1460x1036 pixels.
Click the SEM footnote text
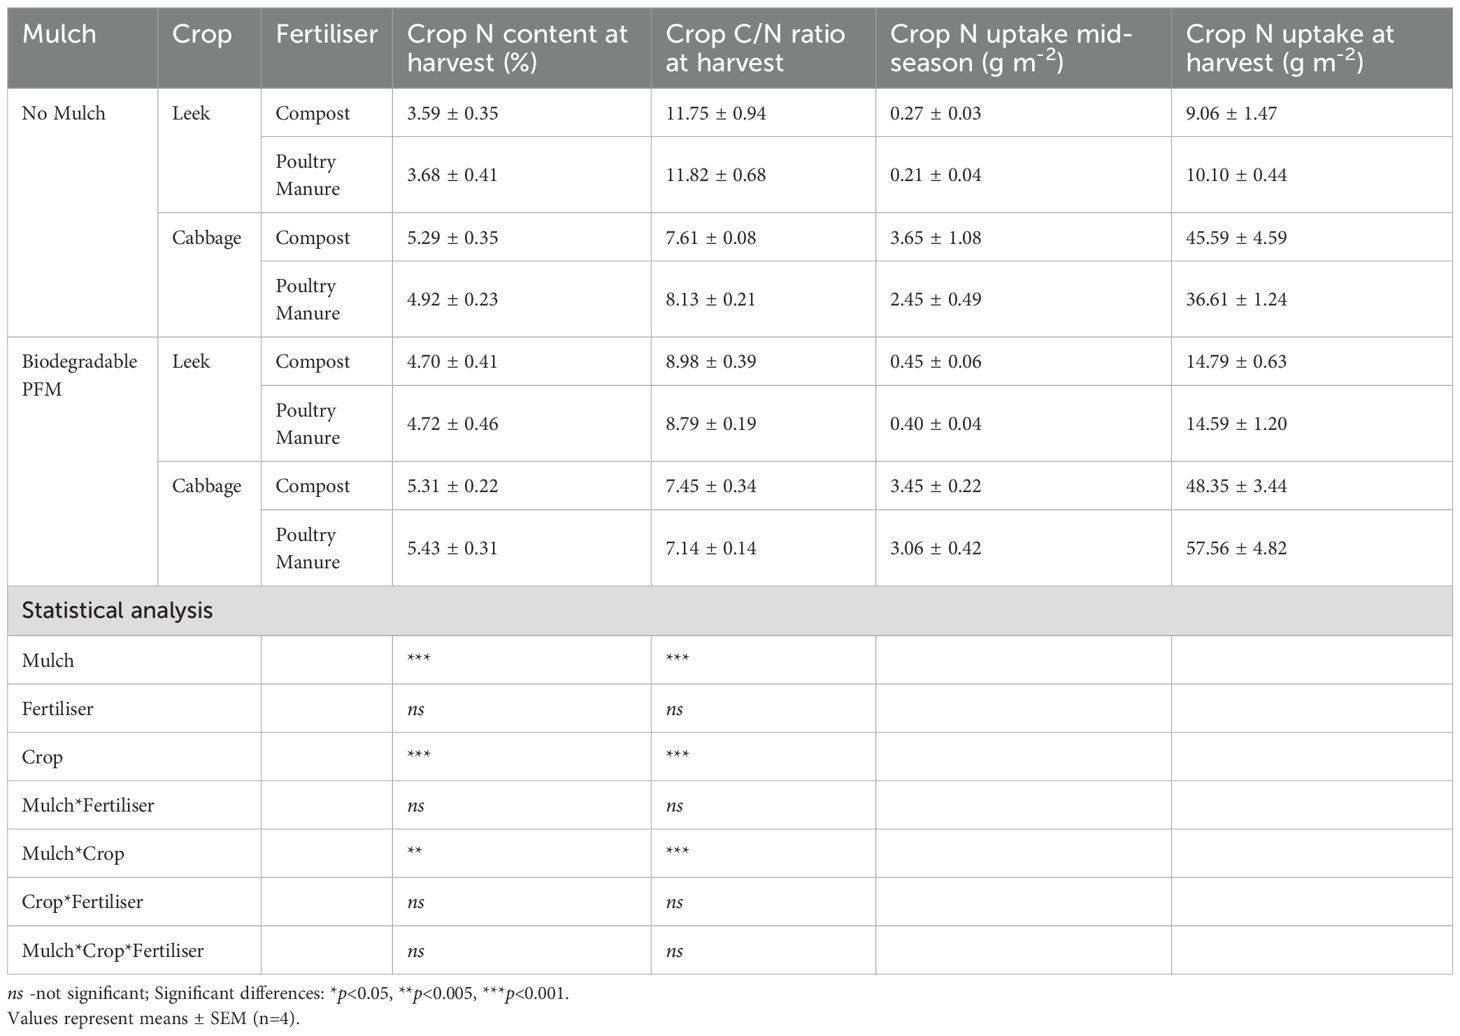[153, 1019]
